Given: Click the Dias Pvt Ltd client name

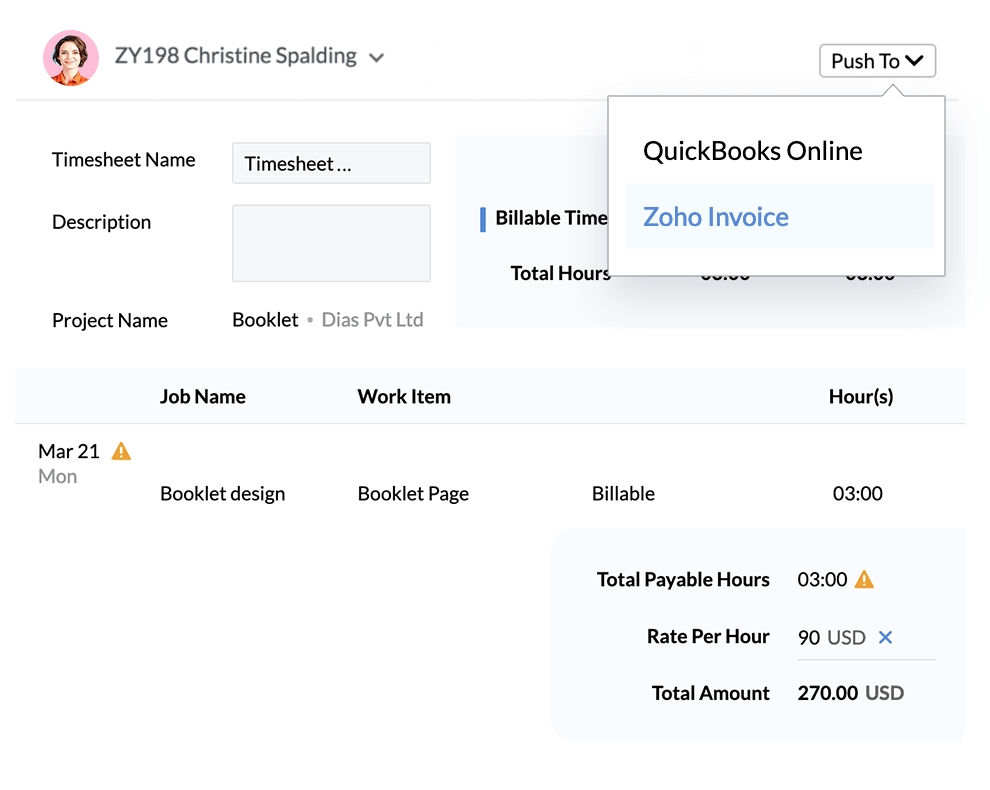Looking at the screenshot, I should point(373,320).
